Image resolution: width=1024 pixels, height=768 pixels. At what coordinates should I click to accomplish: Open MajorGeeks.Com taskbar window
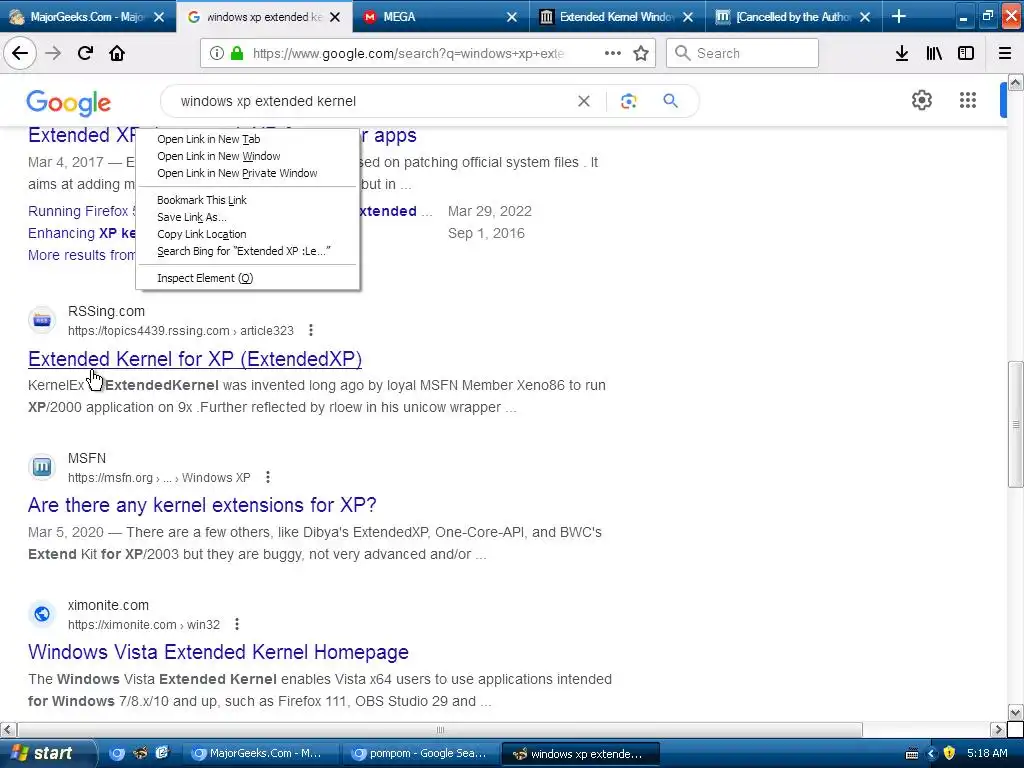tap(259, 754)
